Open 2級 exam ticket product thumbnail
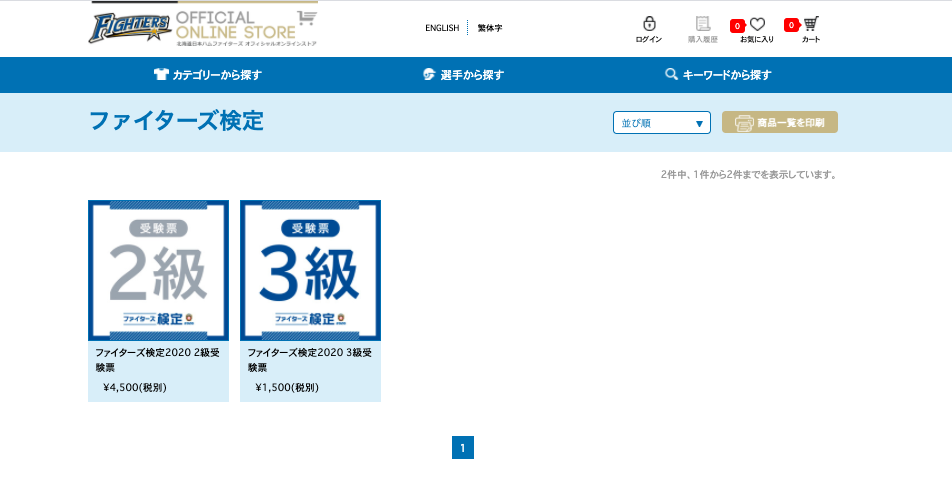Image resolution: width=952 pixels, height=492 pixels. (158, 270)
